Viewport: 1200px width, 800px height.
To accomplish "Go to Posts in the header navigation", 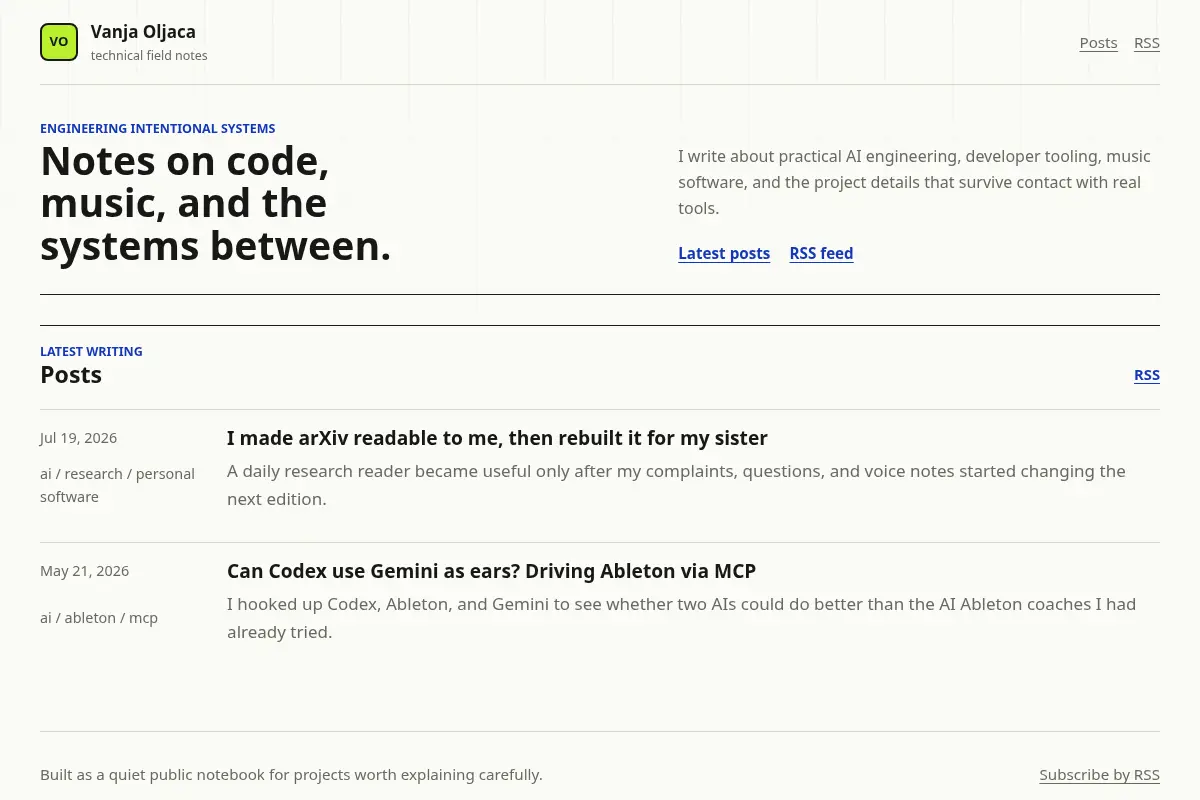I will point(1098,43).
